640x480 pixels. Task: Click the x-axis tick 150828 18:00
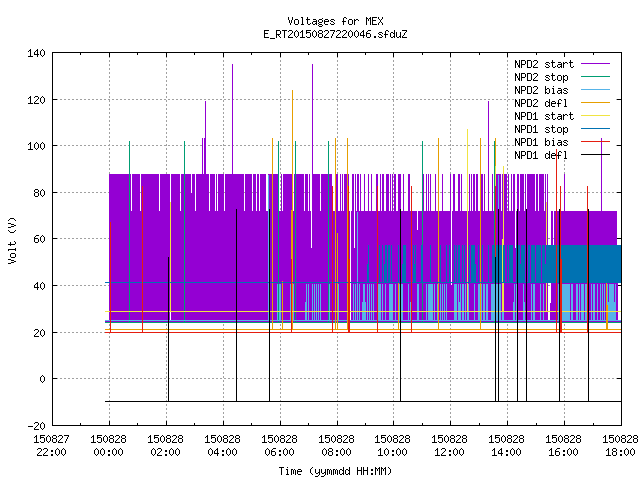click(x=620, y=446)
